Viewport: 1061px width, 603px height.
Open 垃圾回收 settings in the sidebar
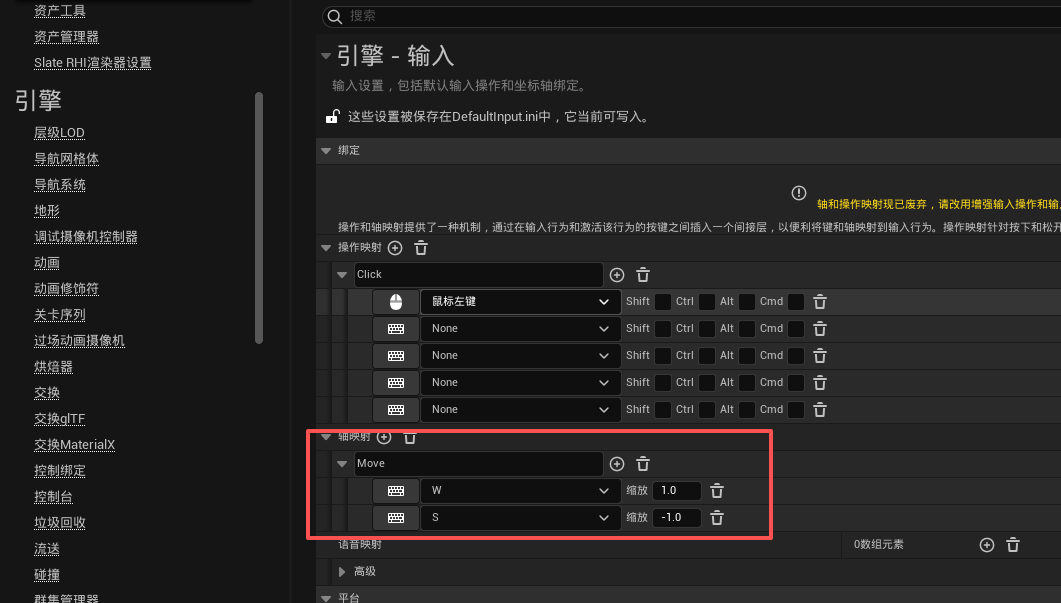[x=60, y=522]
